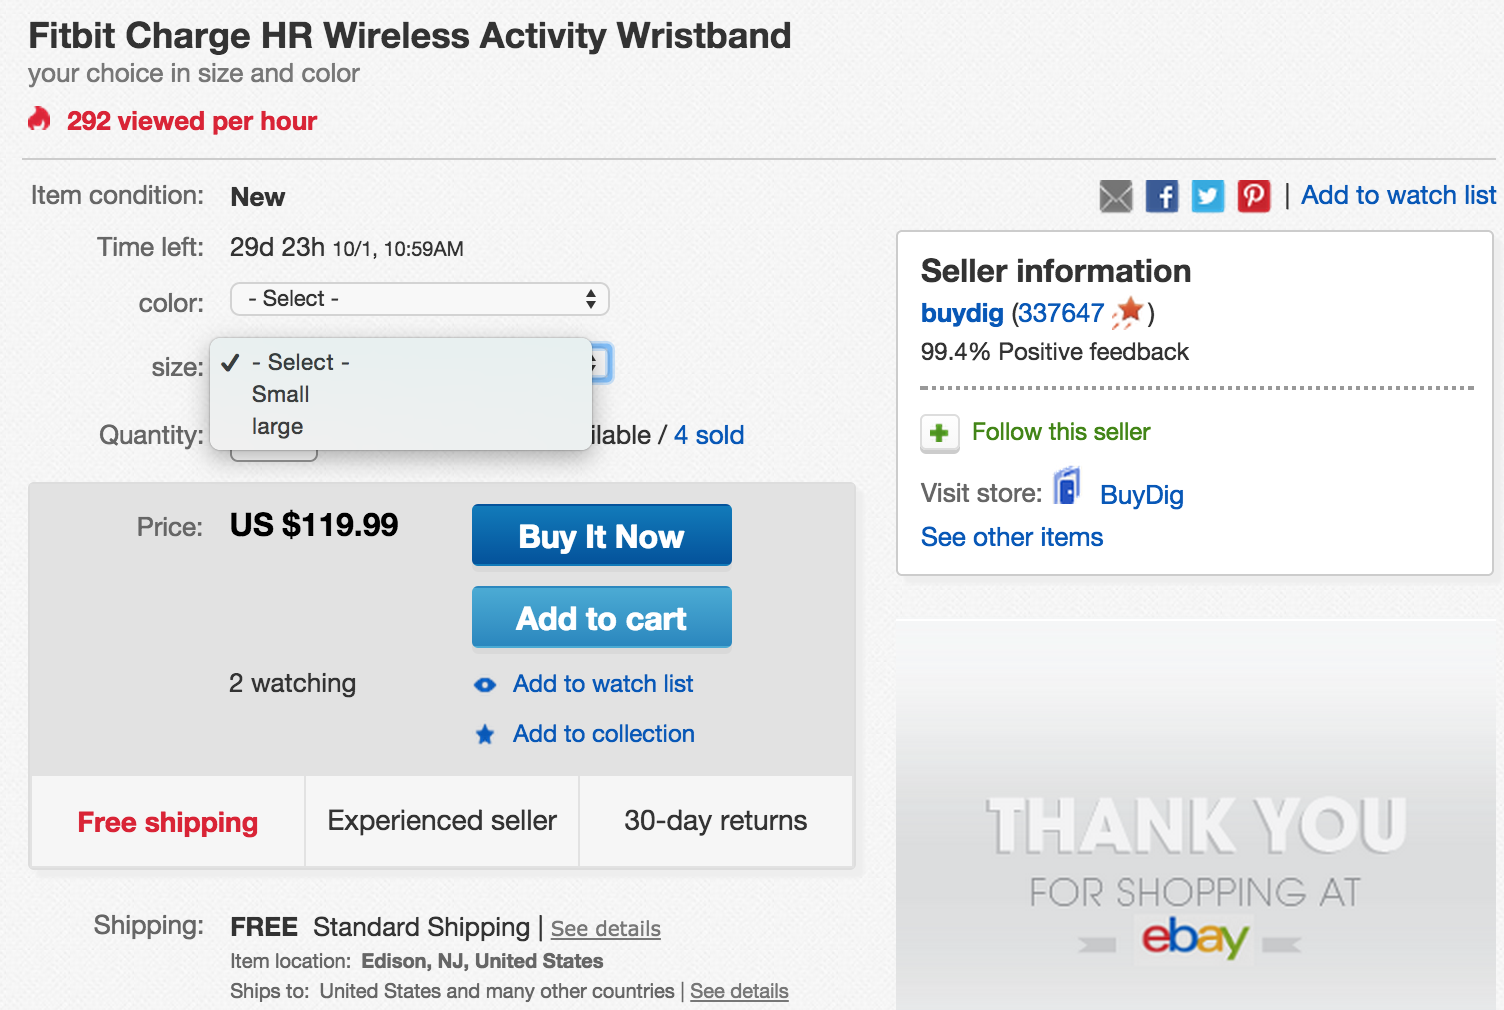Open the color Select dropdown
The height and width of the screenshot is (1010, 1504).
419,299
